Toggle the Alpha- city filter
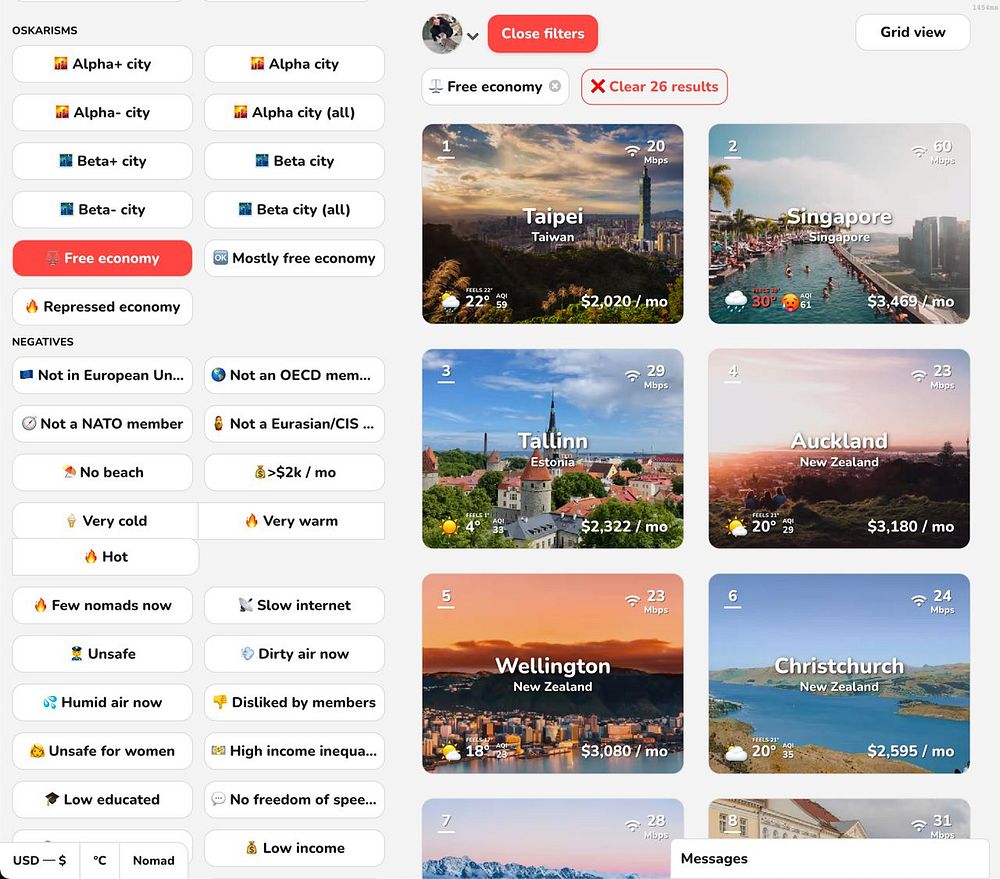Viewport: 1000px width, 879px height. click(102, 112)
